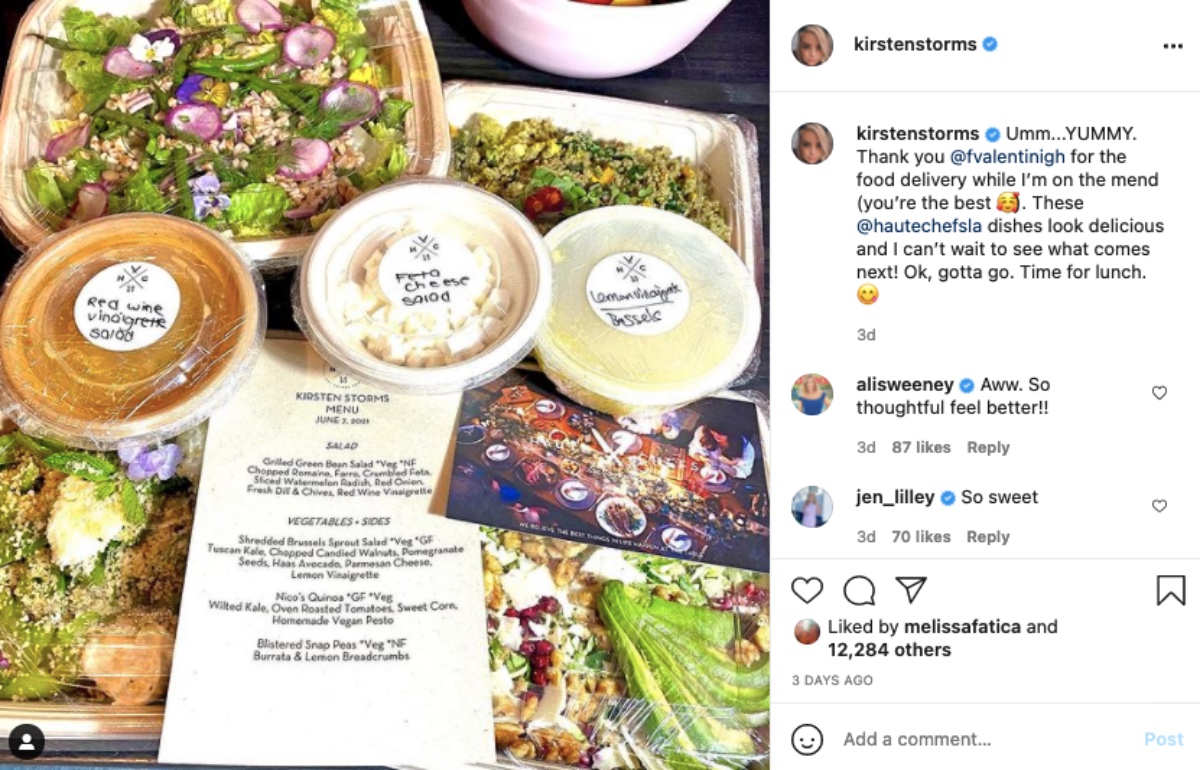
Task: Reply to jen_lilley's comment
Action: [x=988, y=537]
